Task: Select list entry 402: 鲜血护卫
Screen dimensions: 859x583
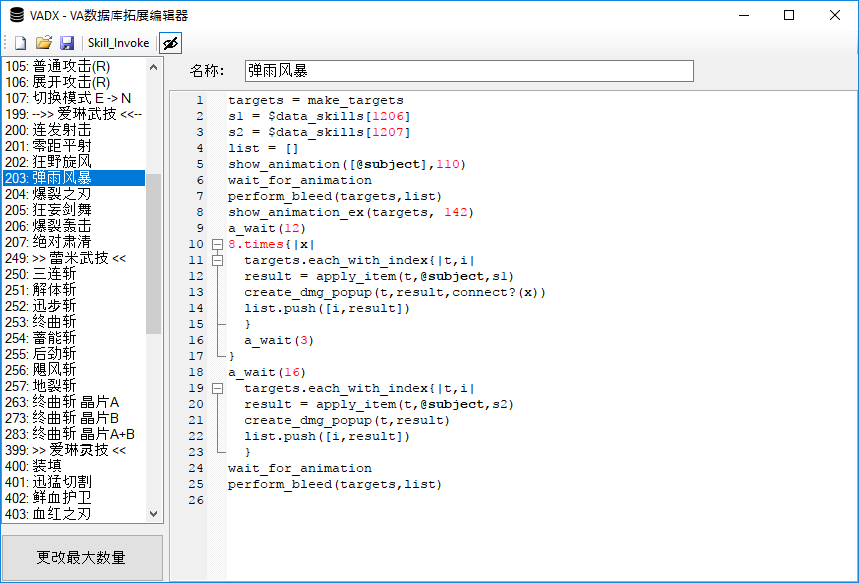Action: click(x=74, y=498)
